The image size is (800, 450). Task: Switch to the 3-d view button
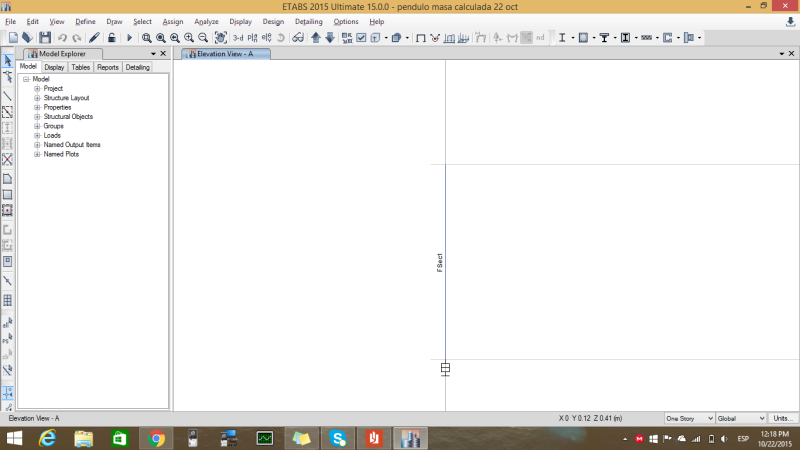pos(238,38)
